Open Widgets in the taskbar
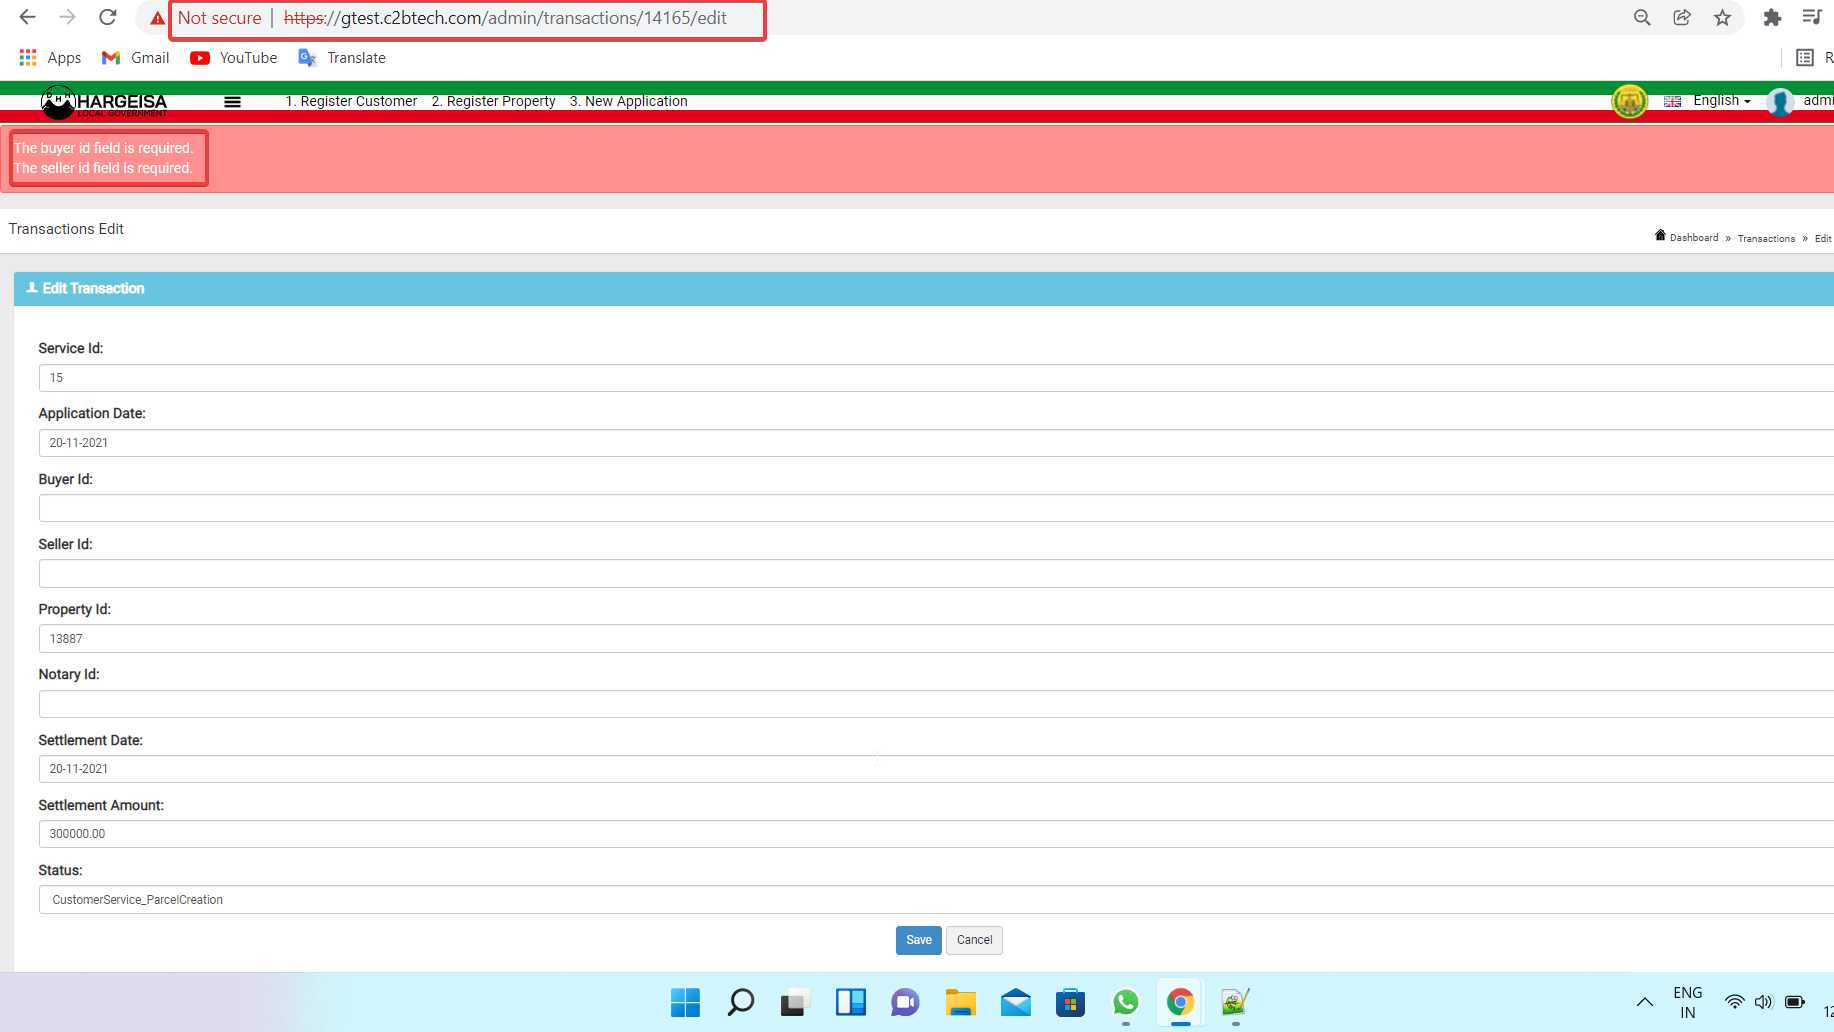Image resolution: width=1834 pixels, height=1032 pixels. tap(850, 1002)
